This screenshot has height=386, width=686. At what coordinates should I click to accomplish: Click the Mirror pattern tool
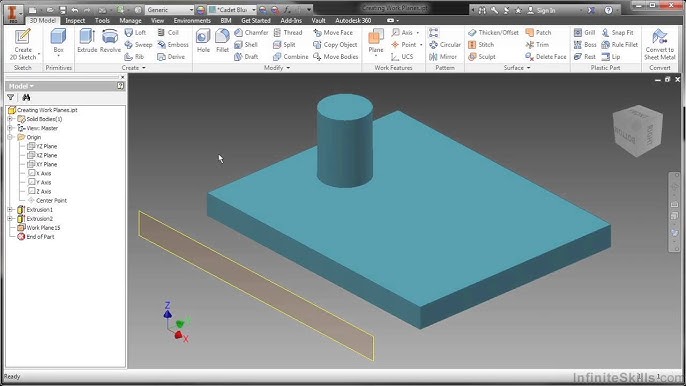(x=443, y=56)
